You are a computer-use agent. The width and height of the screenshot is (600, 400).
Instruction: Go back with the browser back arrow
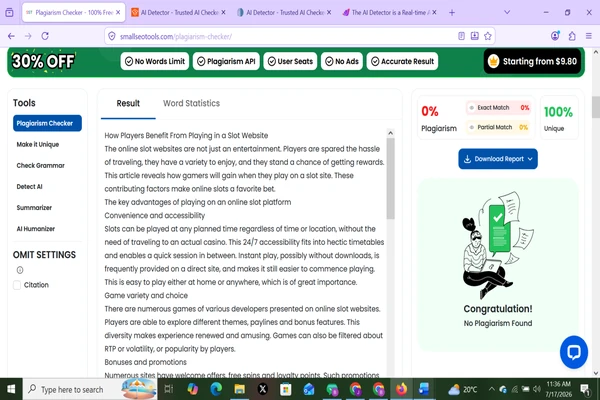11,36
